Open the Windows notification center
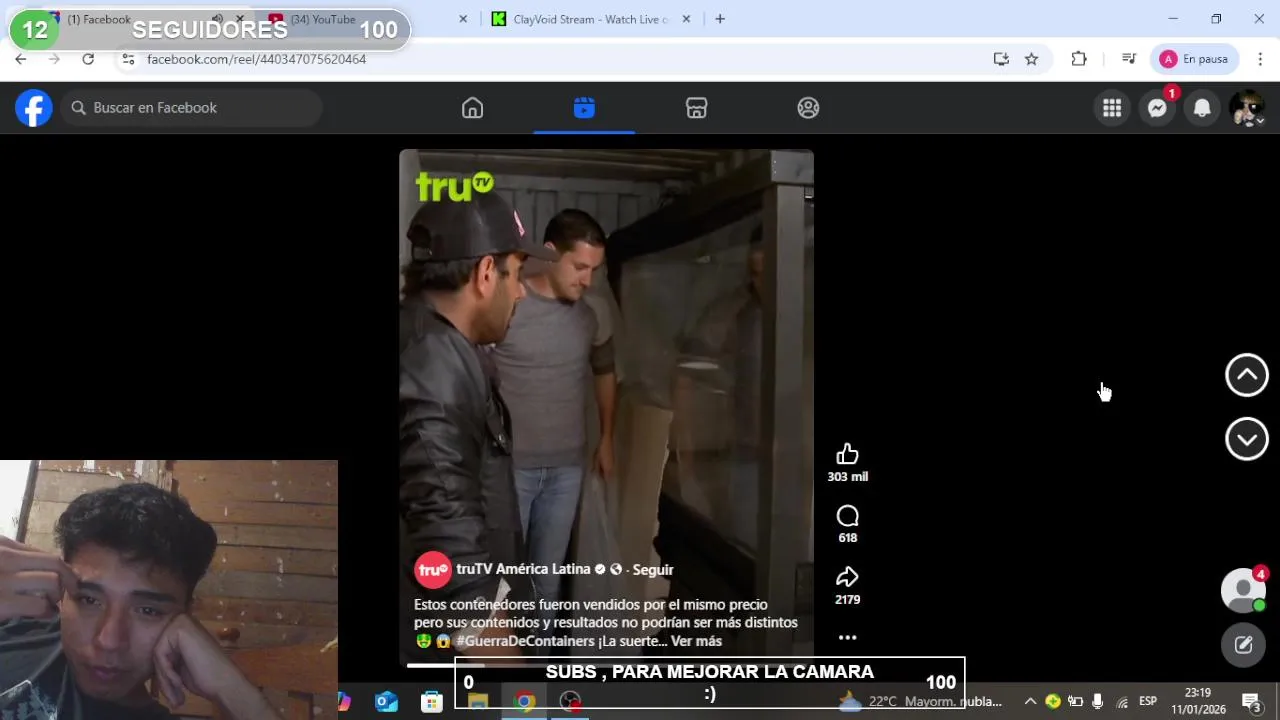1280x720 pixels. tap(1250, 702)
